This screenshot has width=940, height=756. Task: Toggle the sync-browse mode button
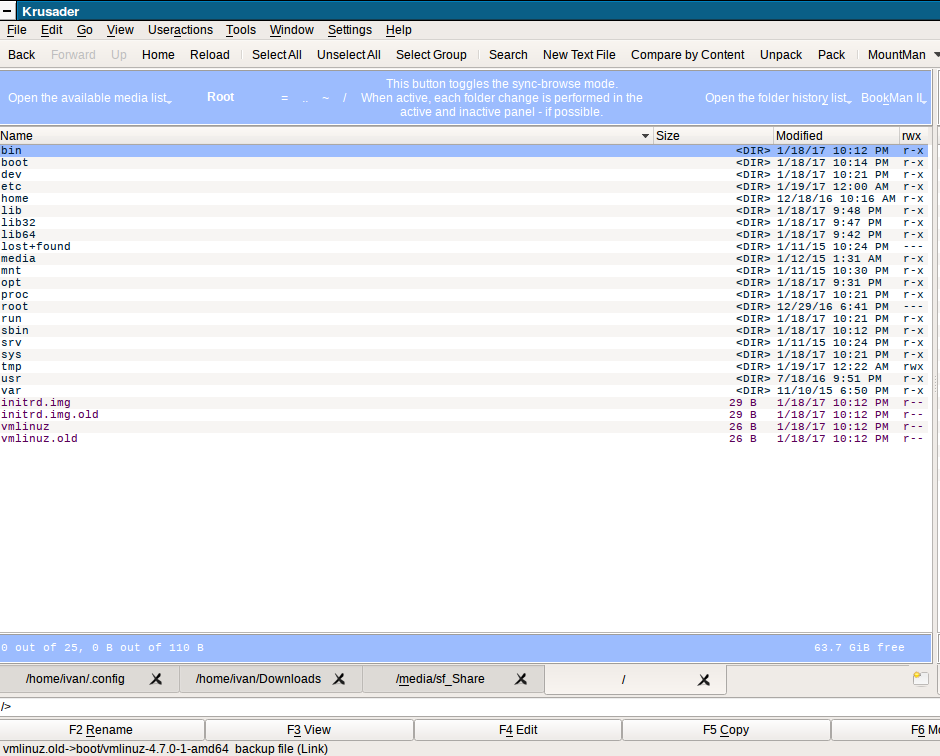coord(501,98)
